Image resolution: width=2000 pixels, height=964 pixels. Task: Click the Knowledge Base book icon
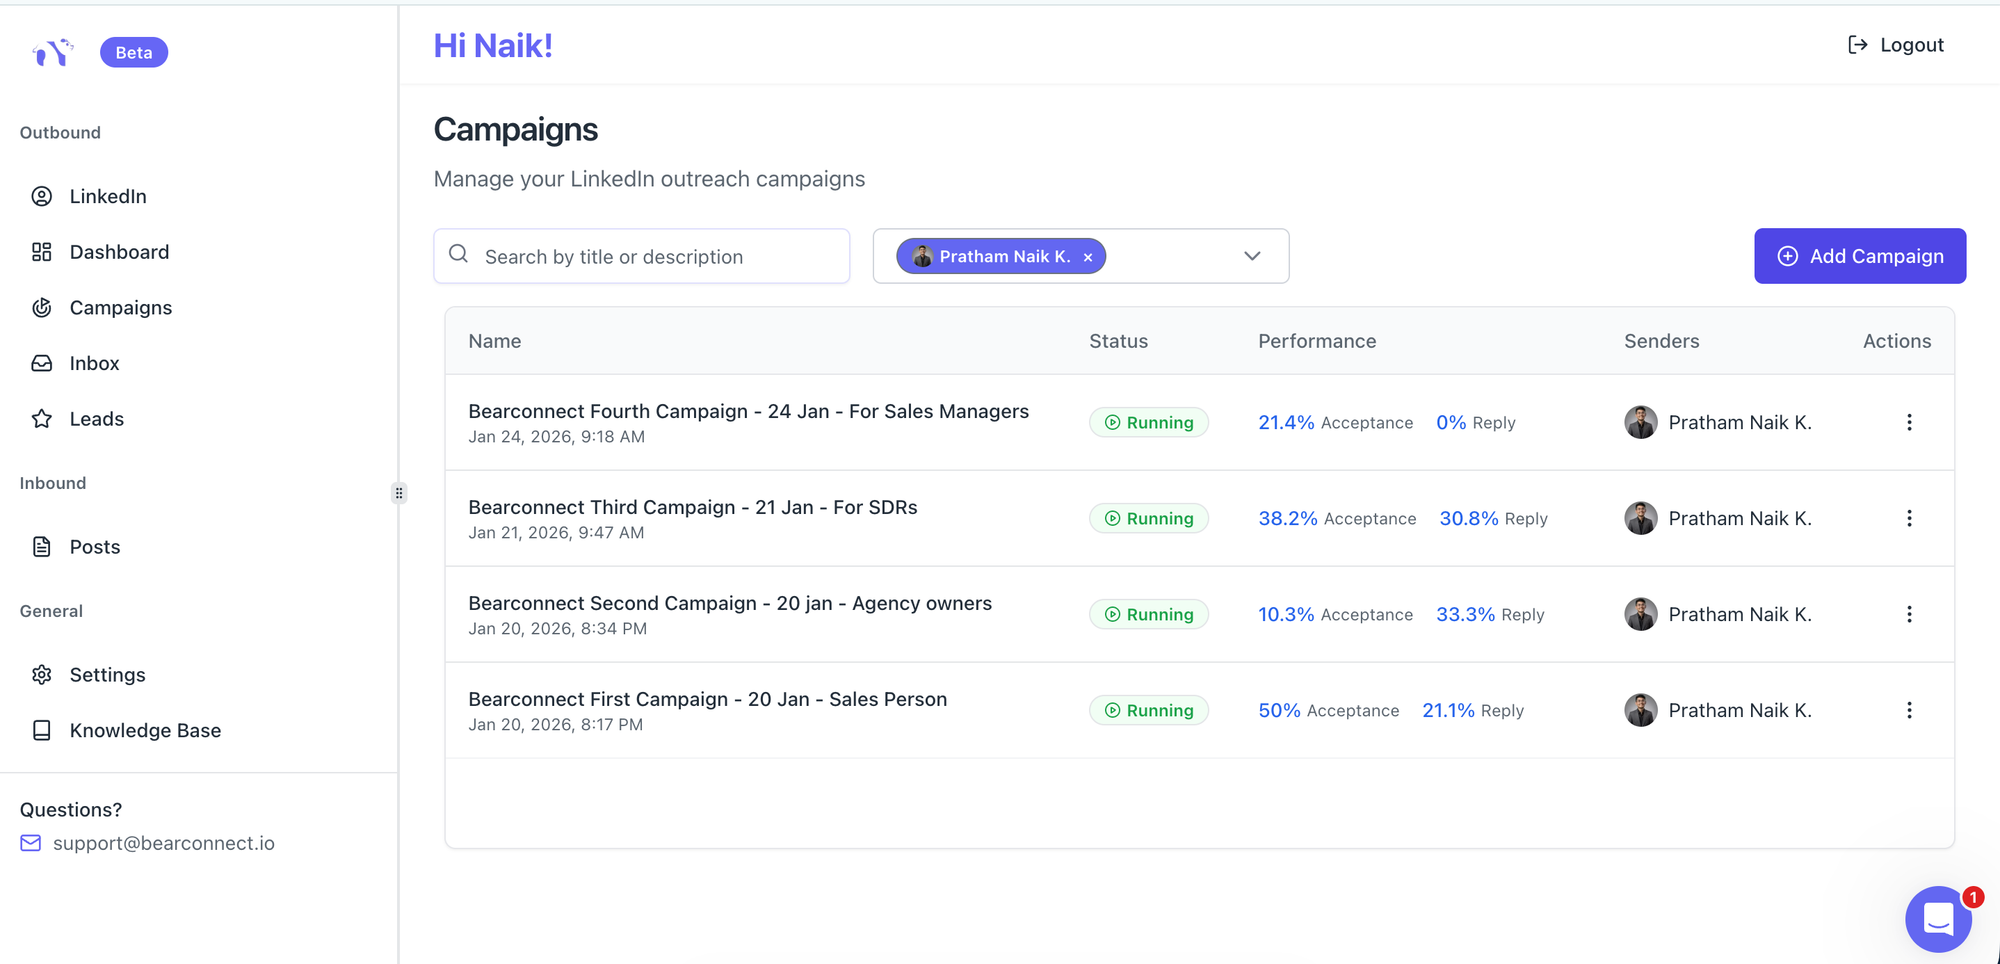(42, 731)
